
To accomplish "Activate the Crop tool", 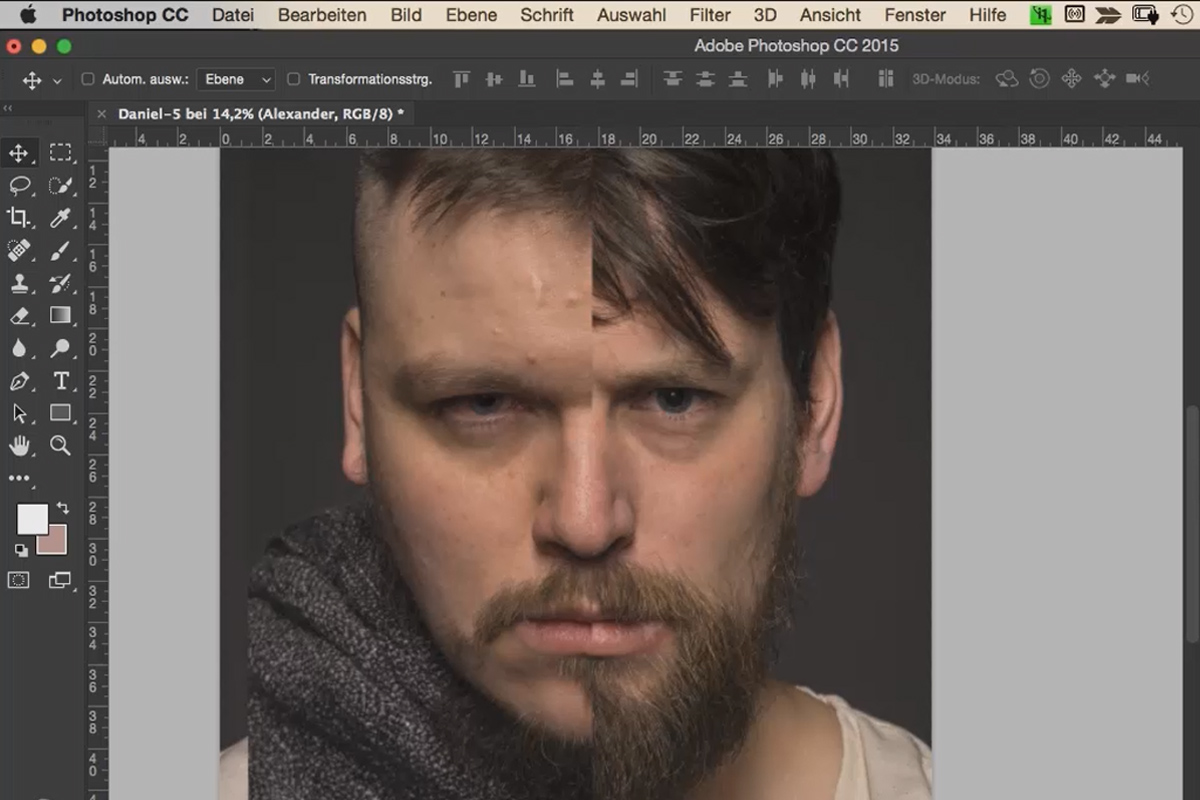I will click(22, 217).
